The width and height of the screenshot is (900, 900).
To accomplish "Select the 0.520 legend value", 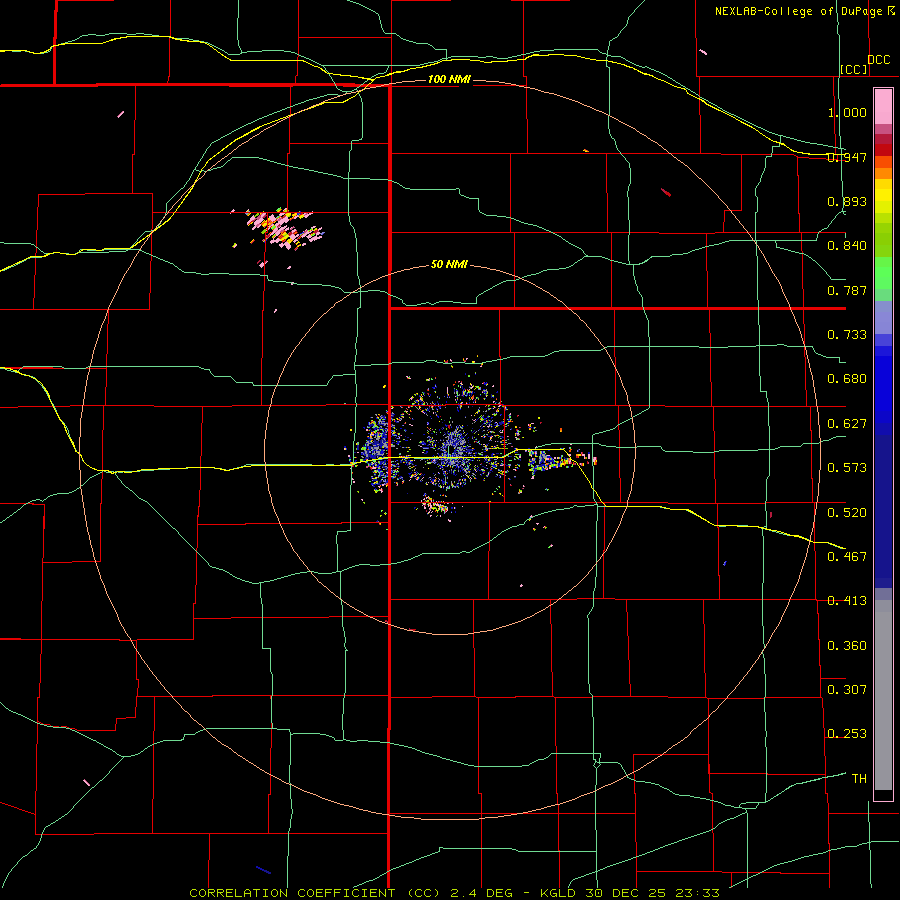I will tap(847, 512).
